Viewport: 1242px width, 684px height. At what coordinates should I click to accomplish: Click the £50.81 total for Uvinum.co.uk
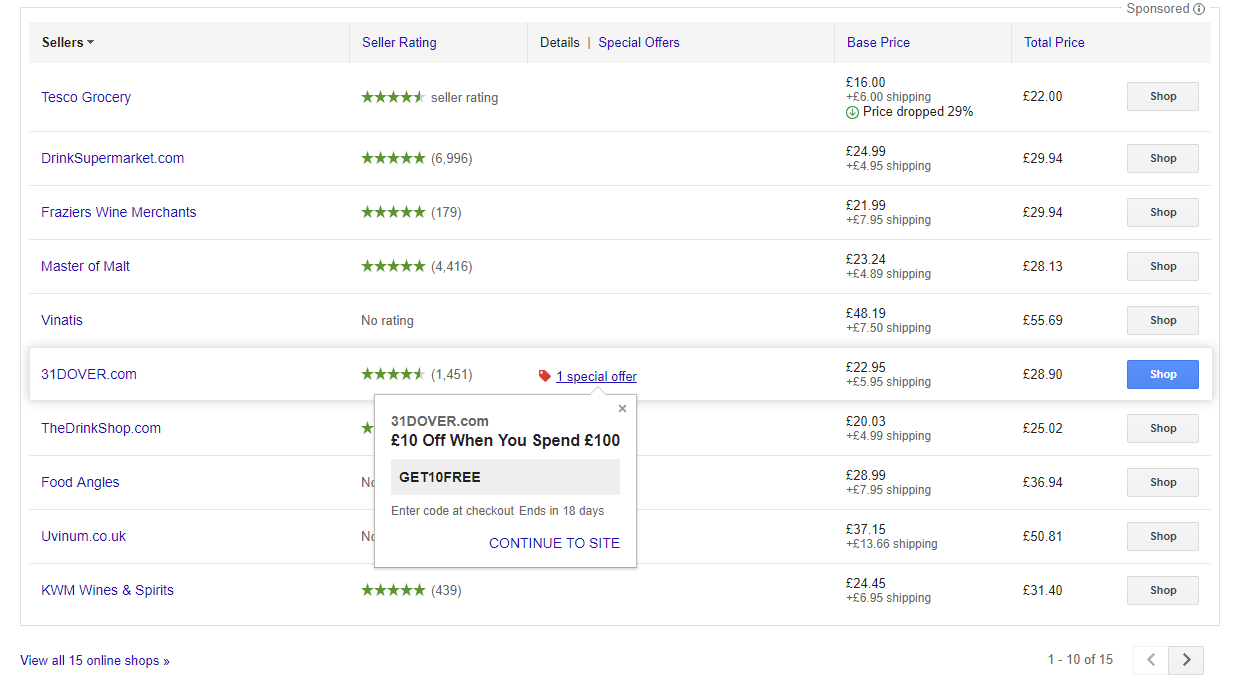click(x=1042, y=536)
